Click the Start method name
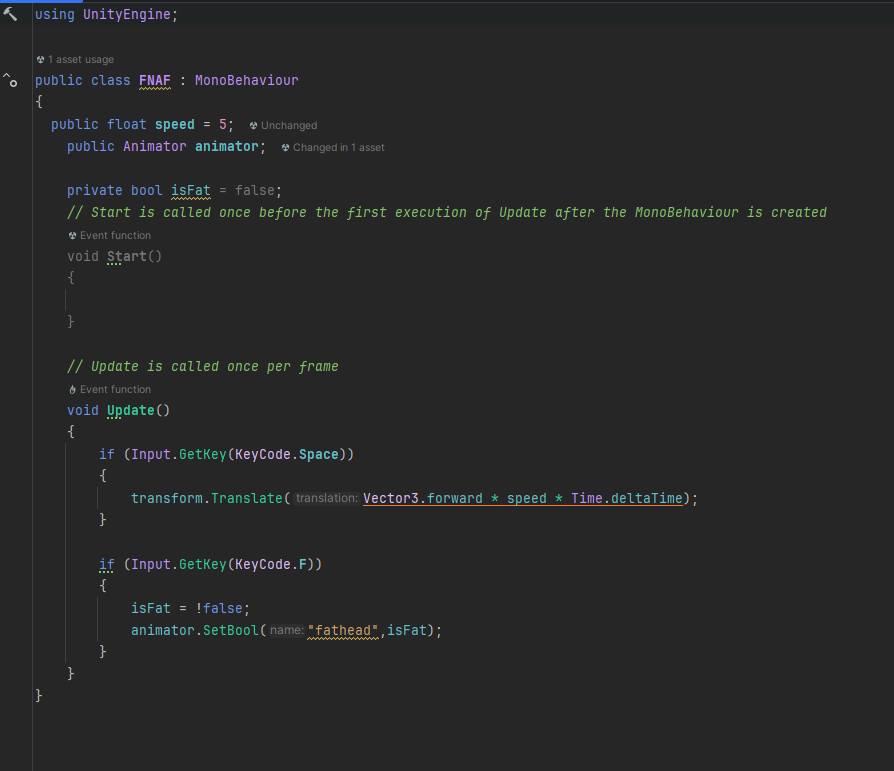The image size is (894, 771). tap(127, 257)
